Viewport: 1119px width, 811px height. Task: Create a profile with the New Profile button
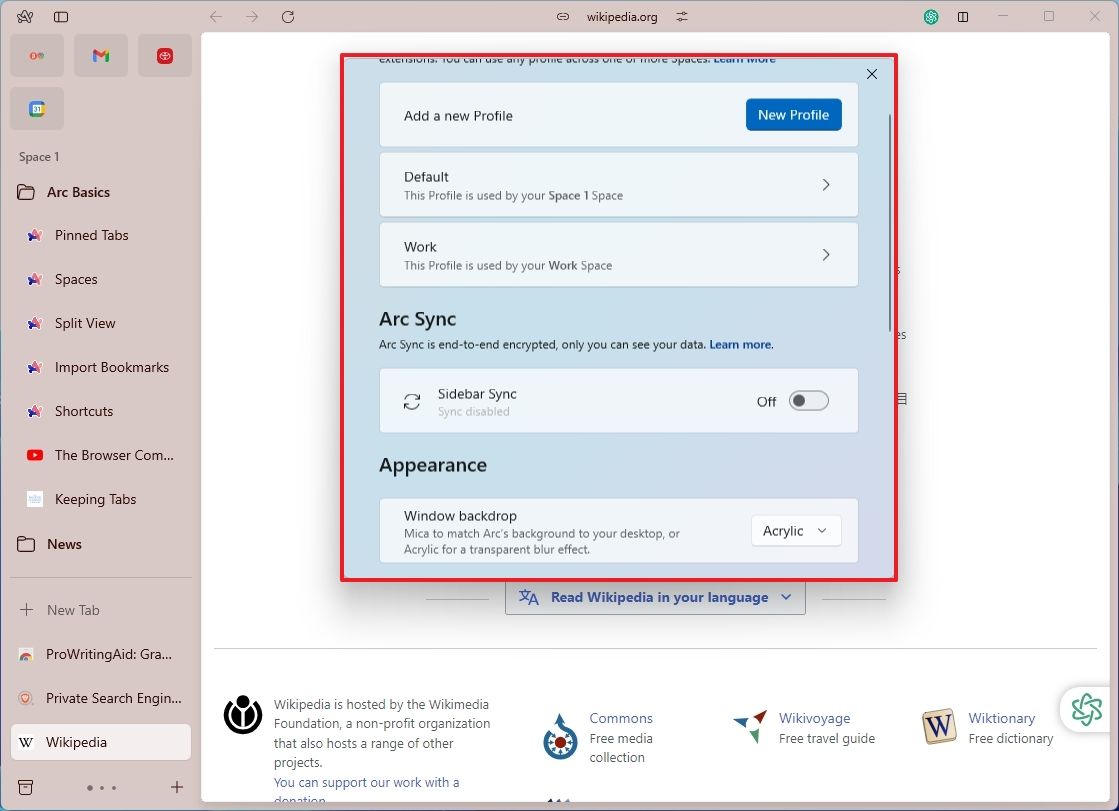tap(793, 114)
